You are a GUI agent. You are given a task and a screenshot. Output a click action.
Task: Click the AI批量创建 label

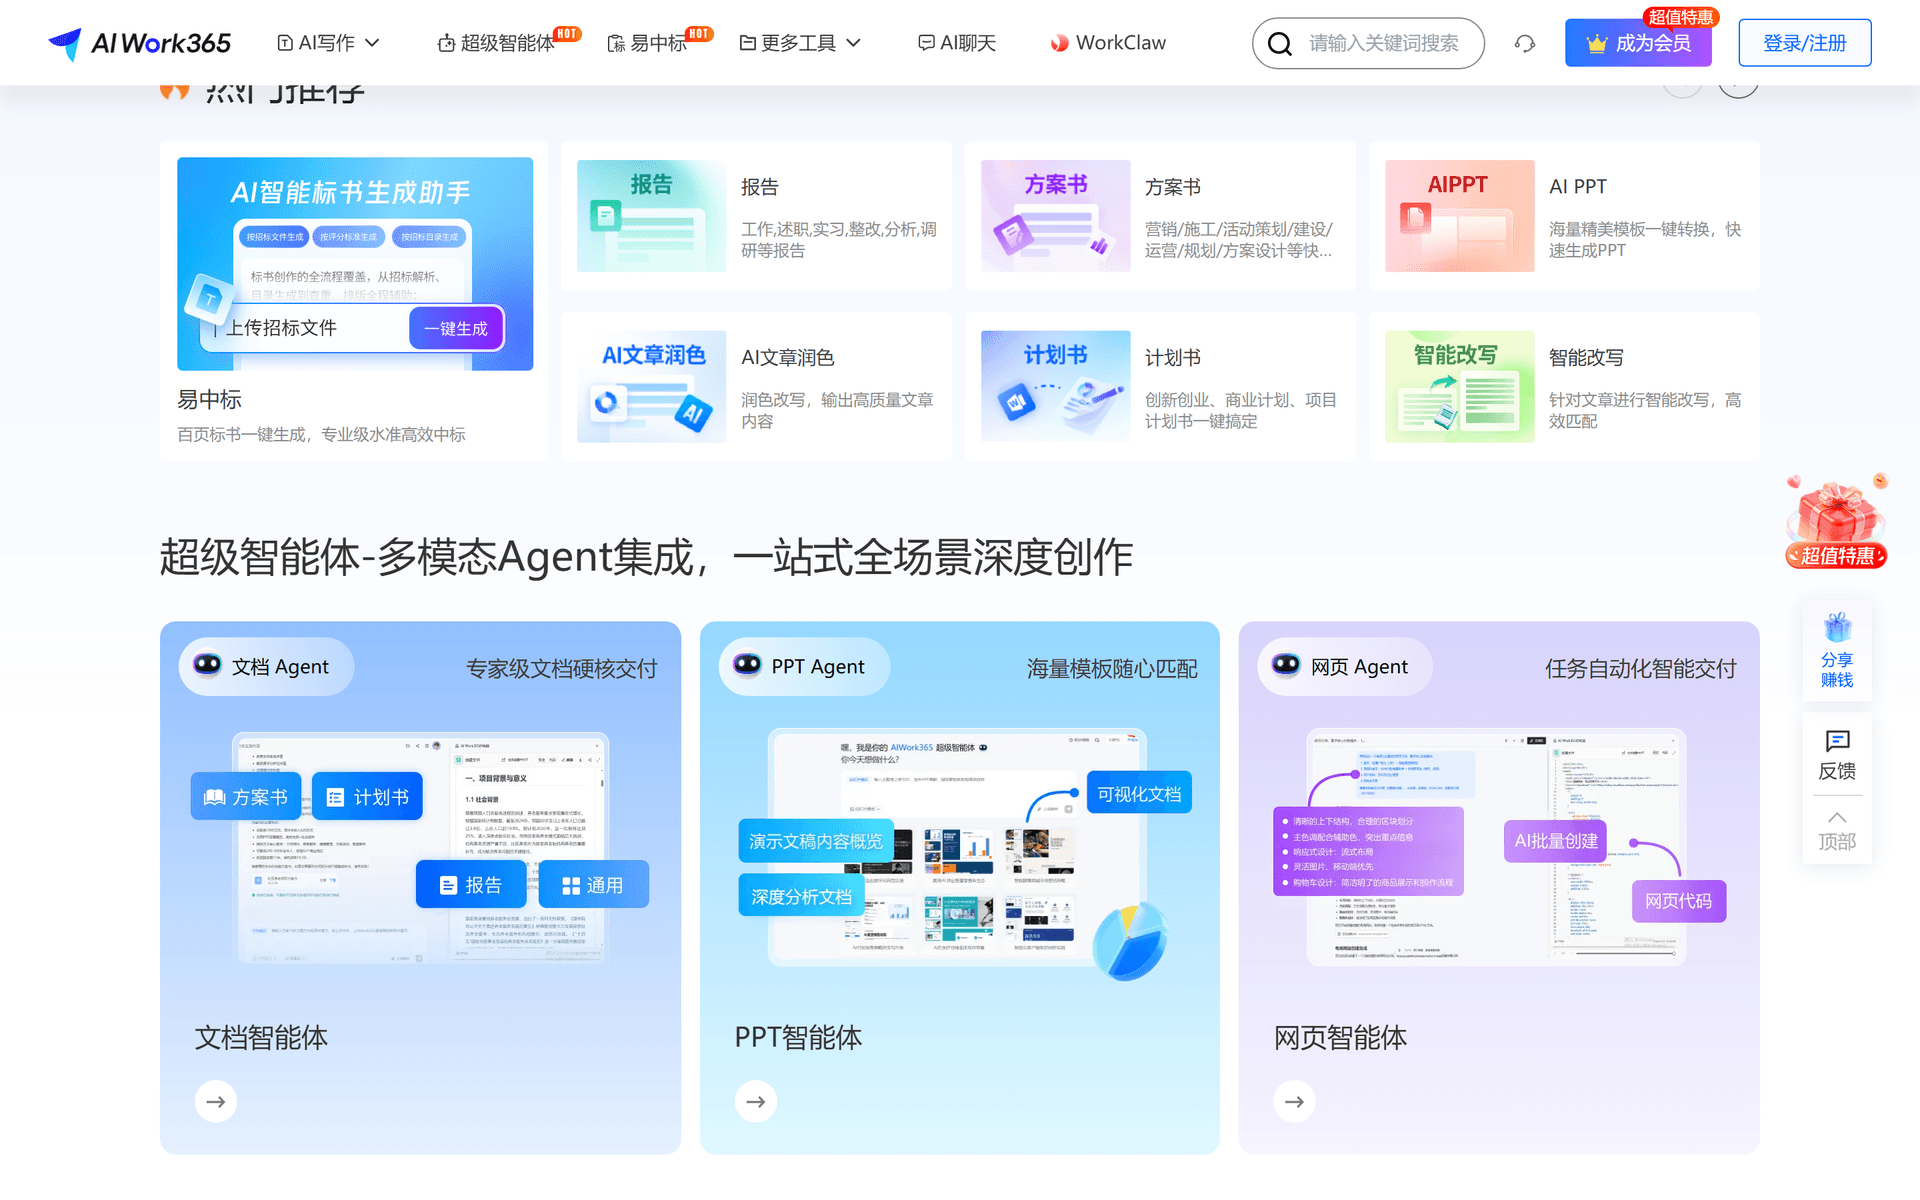coord(1556,841)
